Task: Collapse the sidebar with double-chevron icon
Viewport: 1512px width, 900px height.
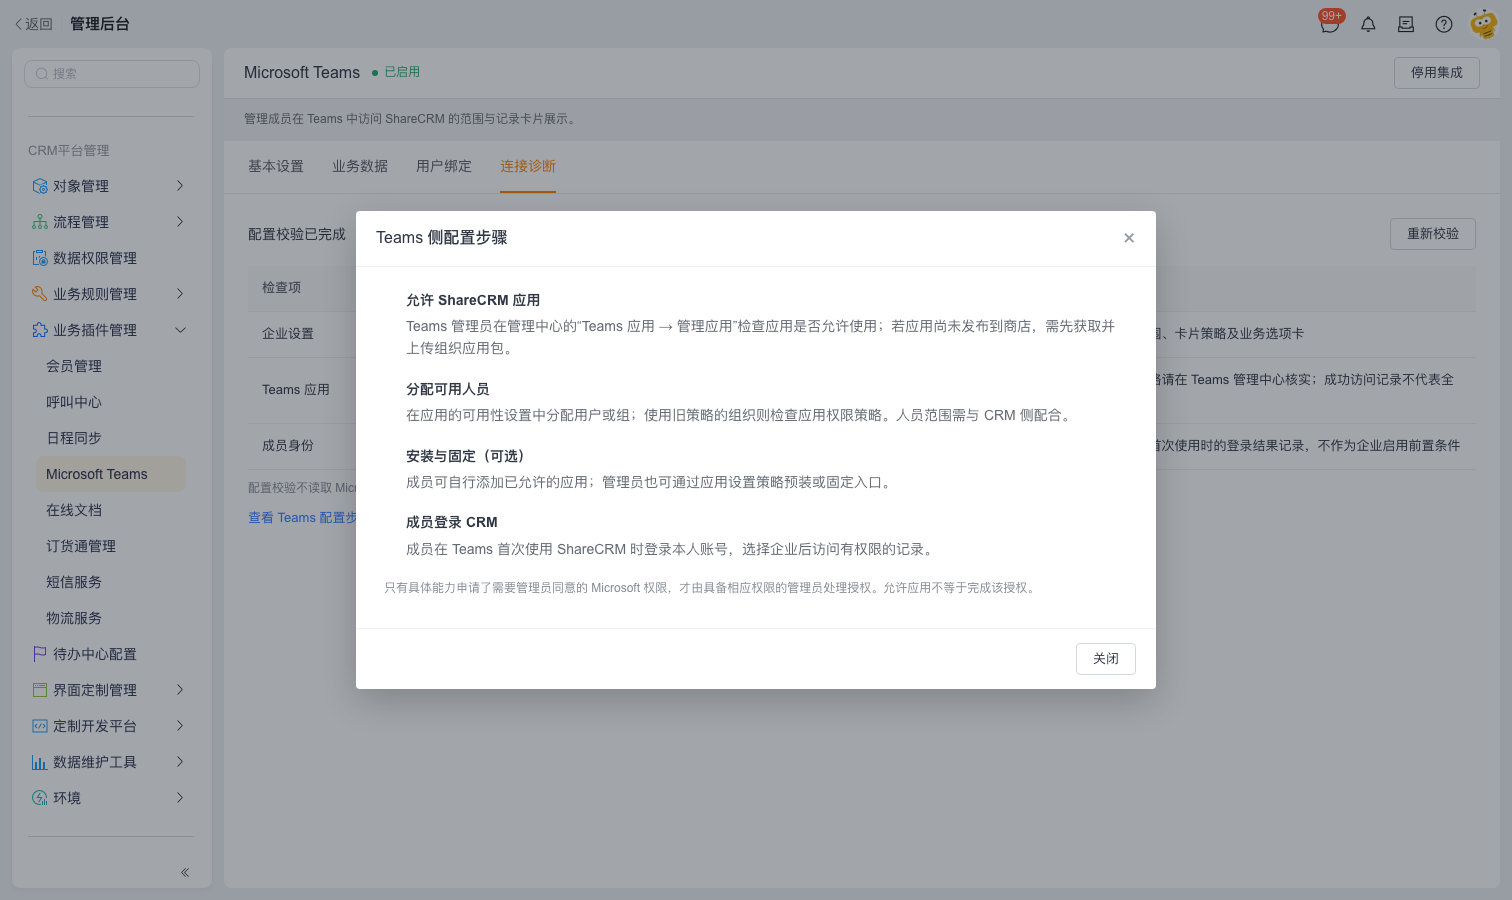Action: click(185, 873)
